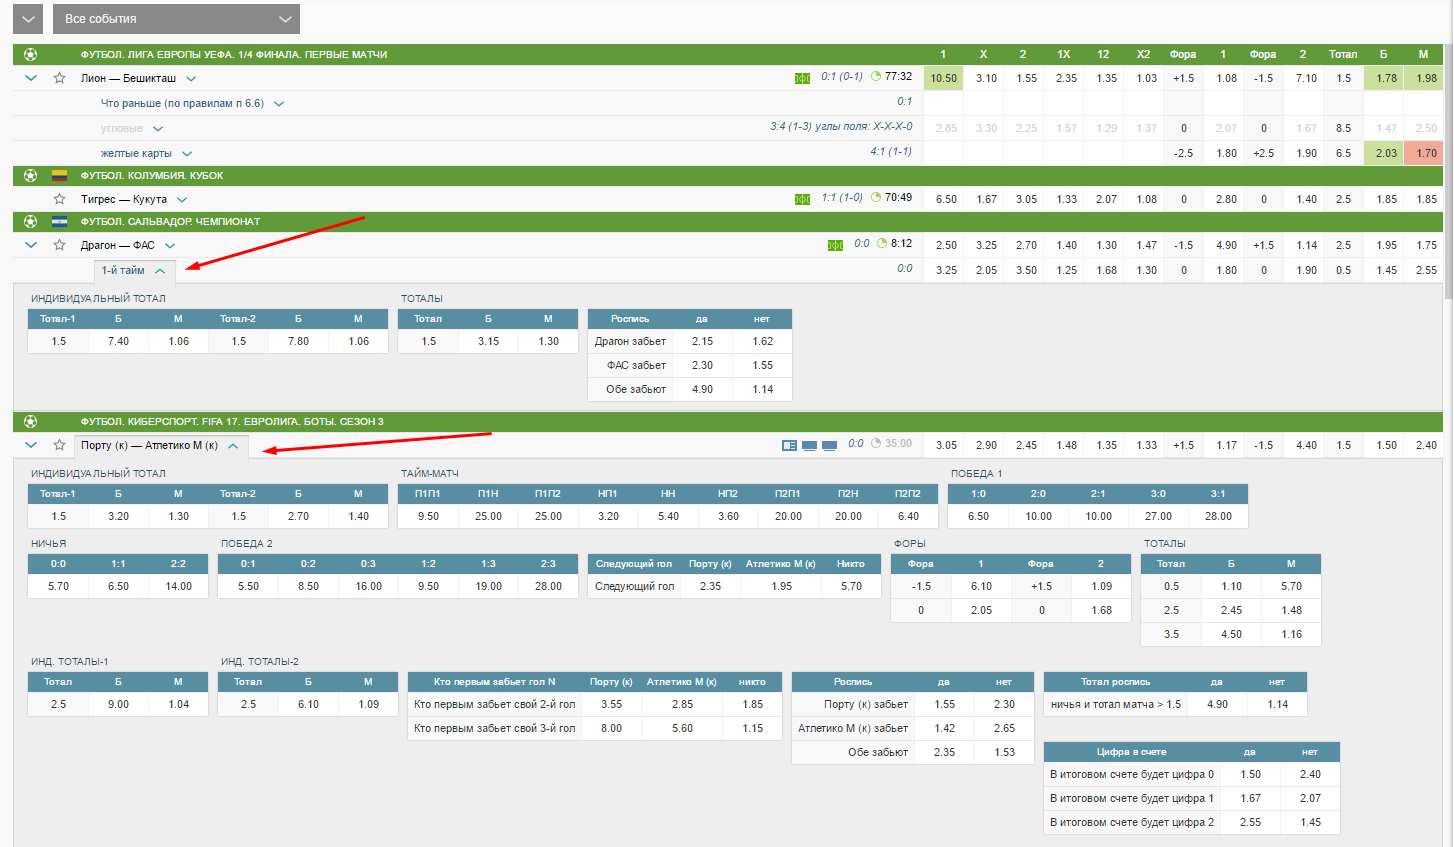The width and height of the screenshot is (1454, 847).
Task: Star the Тигрес — Кукута match
Action: pyautogui.click(x=59, y=199)
